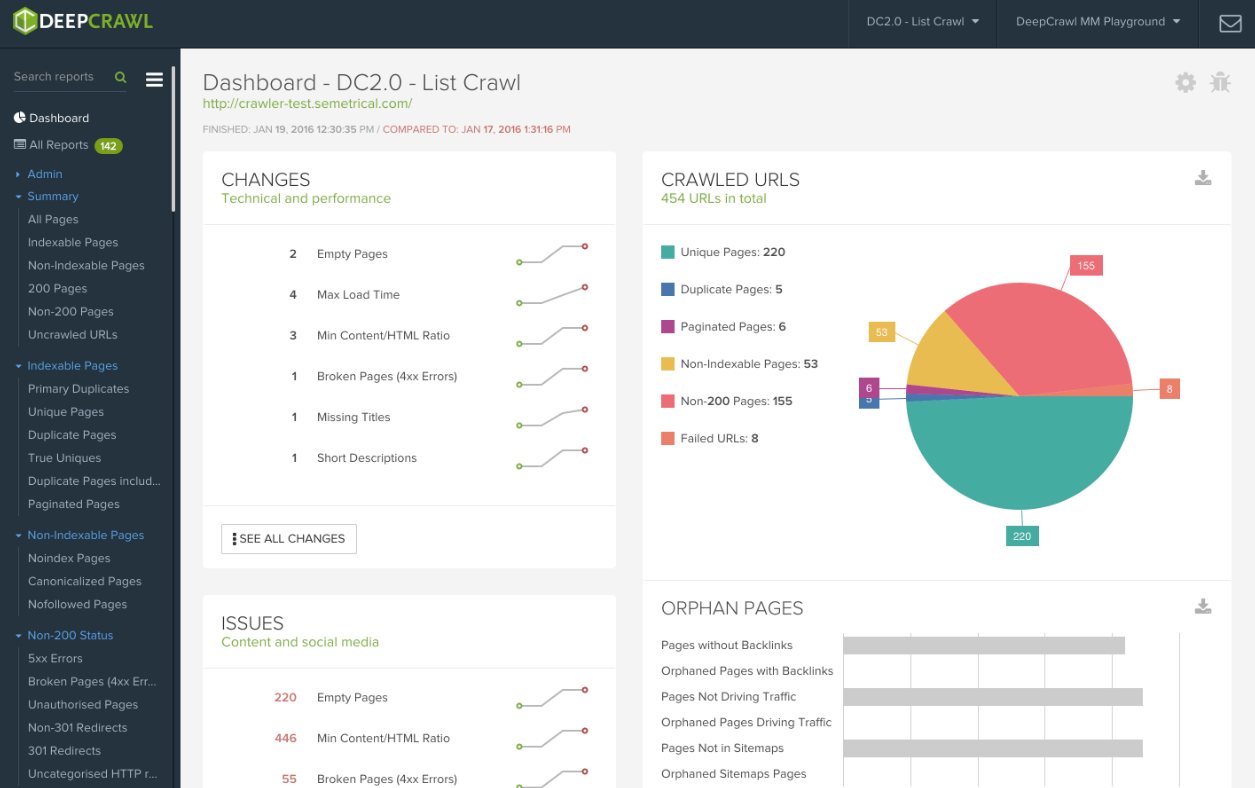Click the teal Unique Pages legend swatch
The image size is (1255, 788).
668,253
